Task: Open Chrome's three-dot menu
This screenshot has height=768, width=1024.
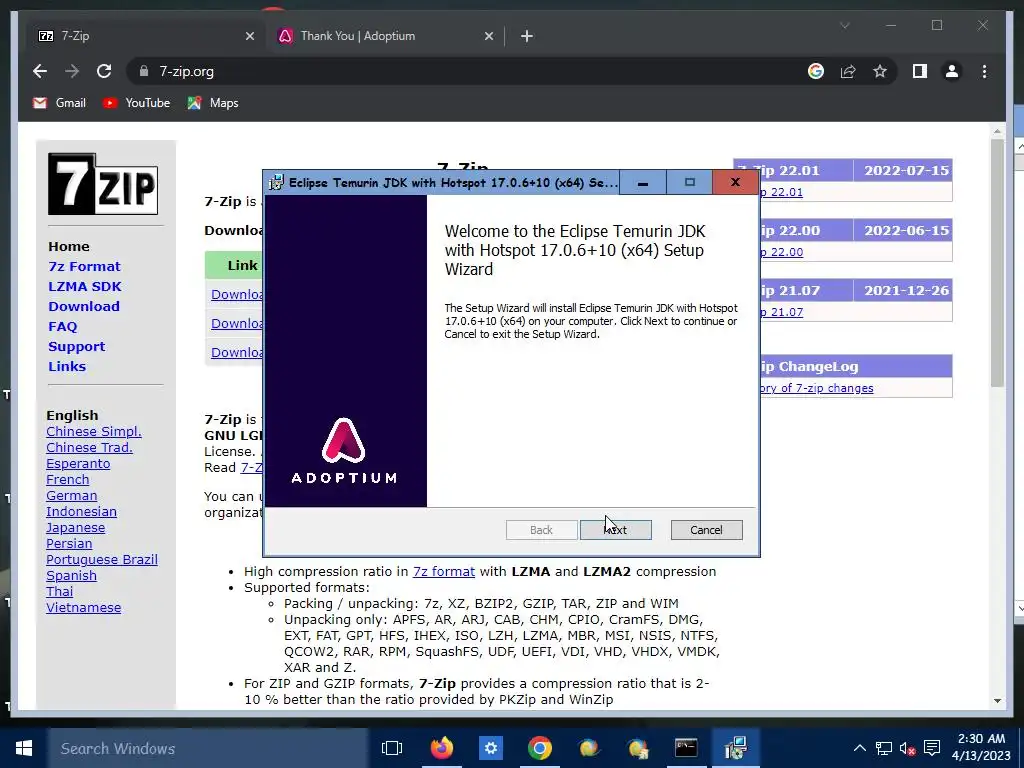Action: coord(984,71)
